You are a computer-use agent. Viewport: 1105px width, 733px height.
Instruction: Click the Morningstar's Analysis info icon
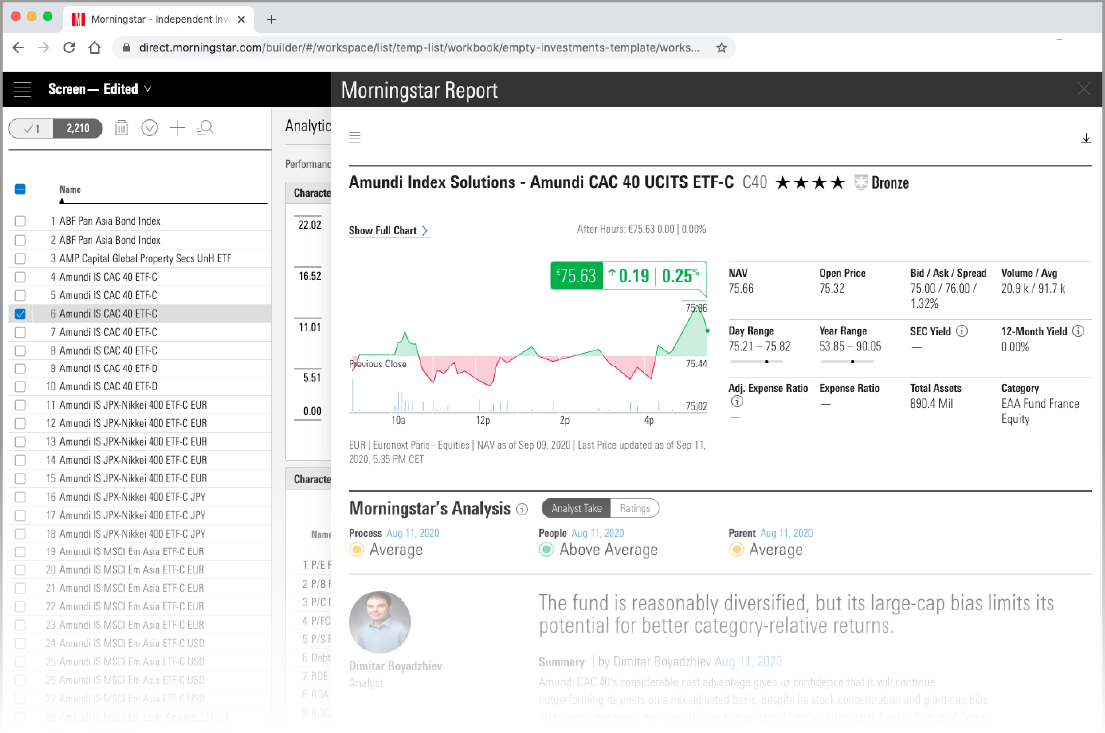(522, 509)
